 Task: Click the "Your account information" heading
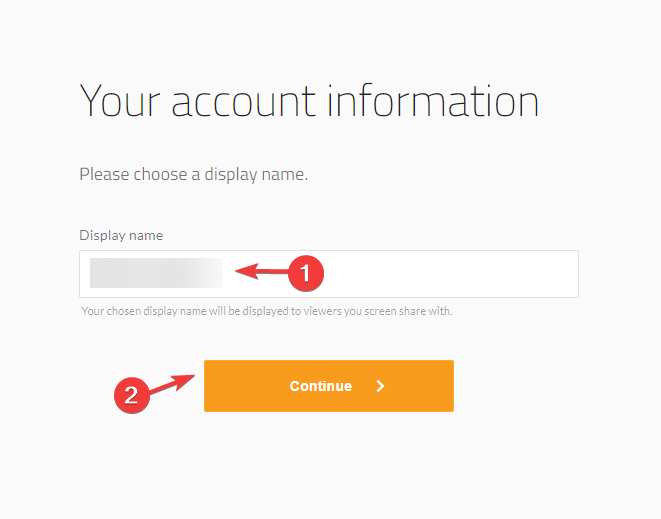(309, 100)
